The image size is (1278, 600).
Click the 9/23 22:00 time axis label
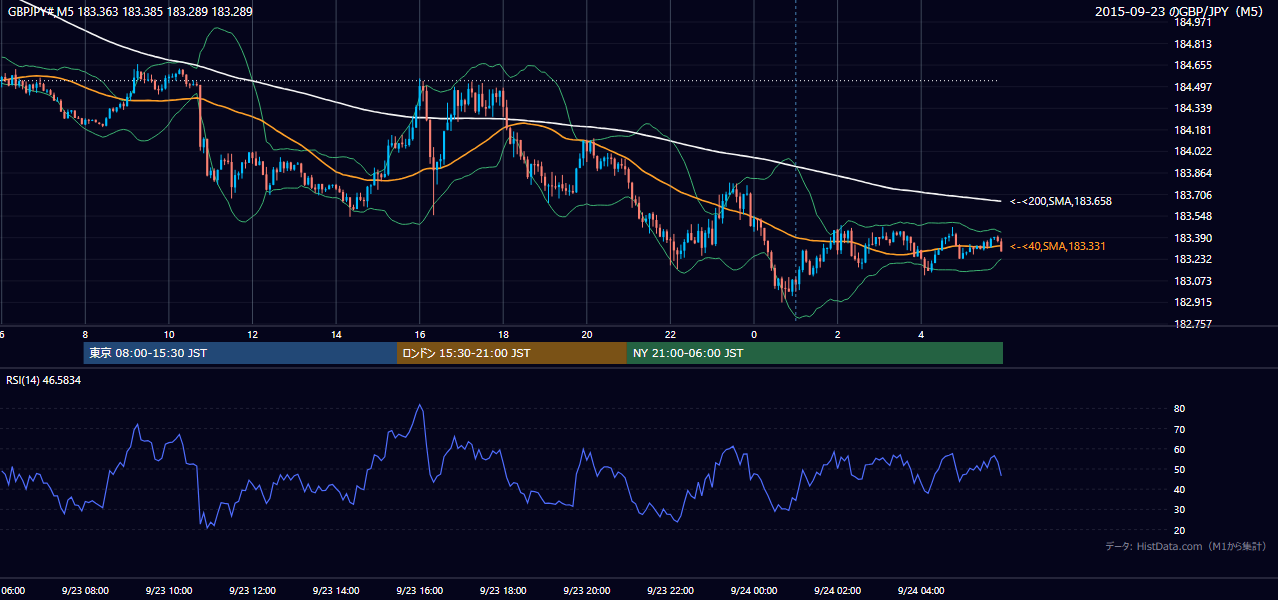[x=670, y=591]
